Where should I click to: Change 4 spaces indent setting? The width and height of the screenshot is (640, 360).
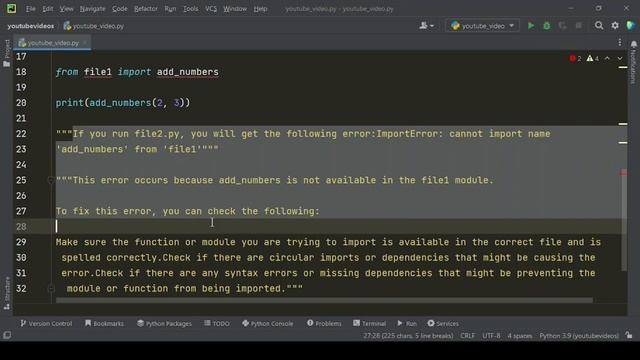[520, 336]
